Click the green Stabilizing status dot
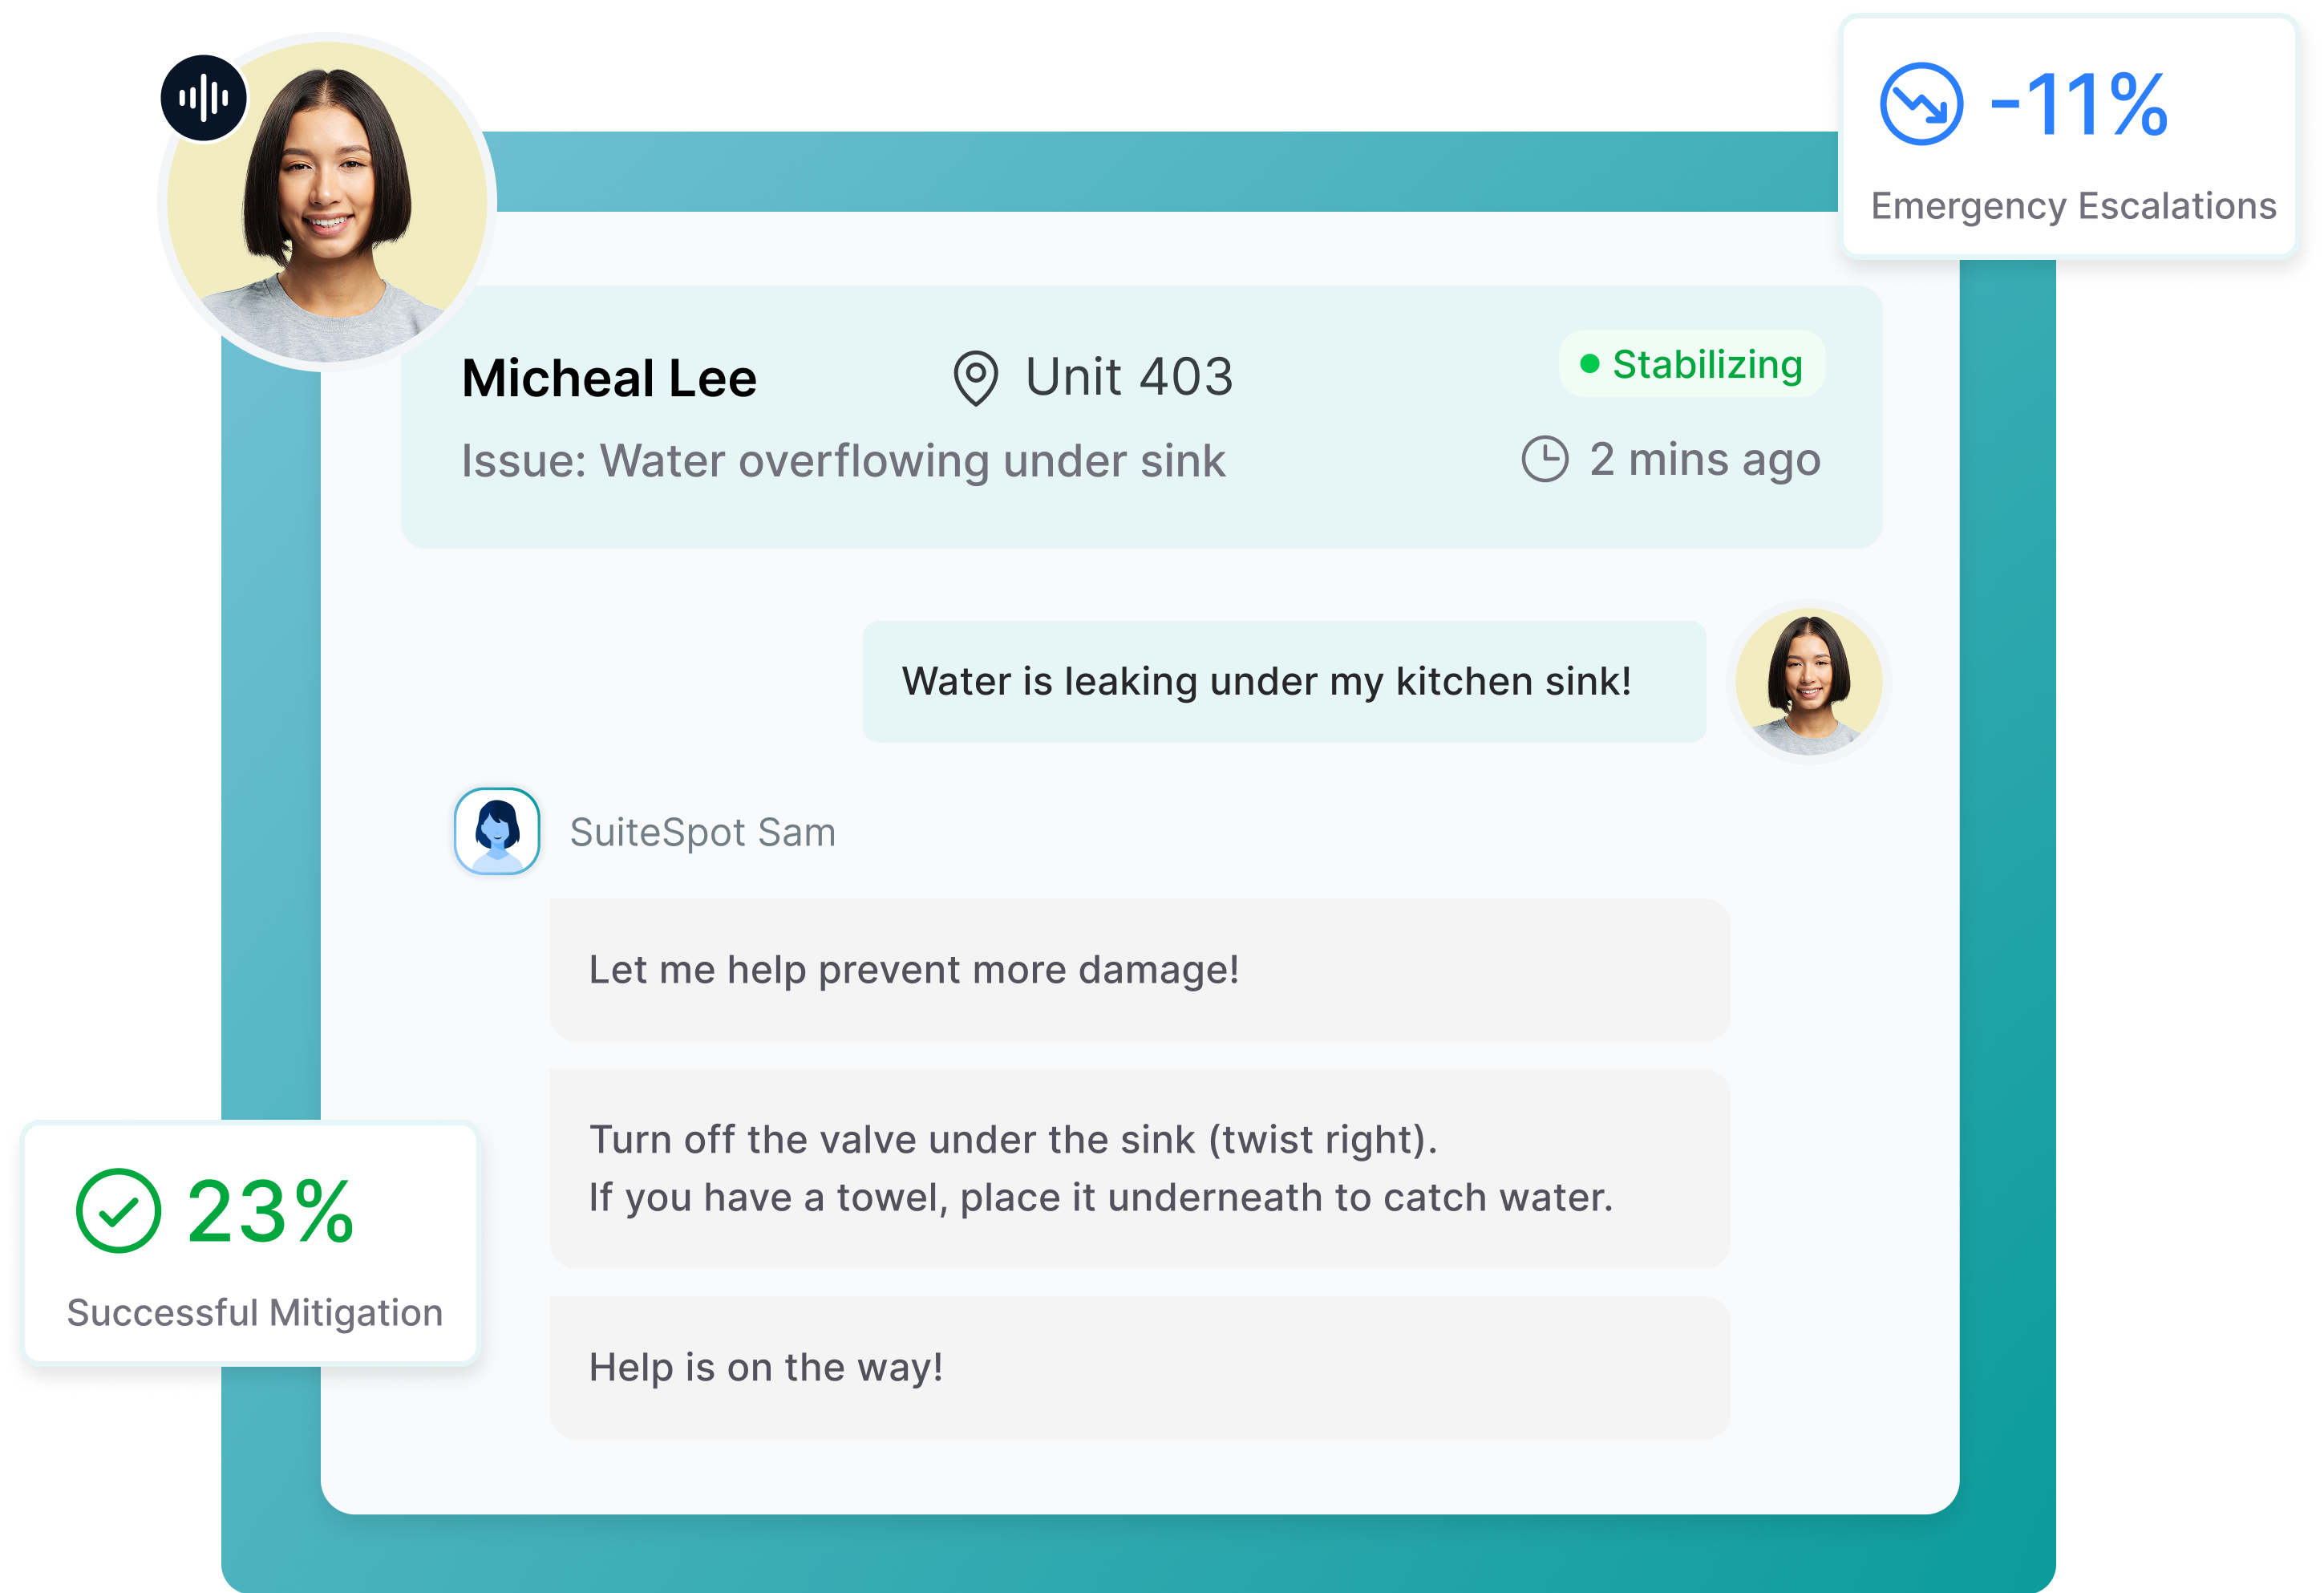 point(1589,364)
